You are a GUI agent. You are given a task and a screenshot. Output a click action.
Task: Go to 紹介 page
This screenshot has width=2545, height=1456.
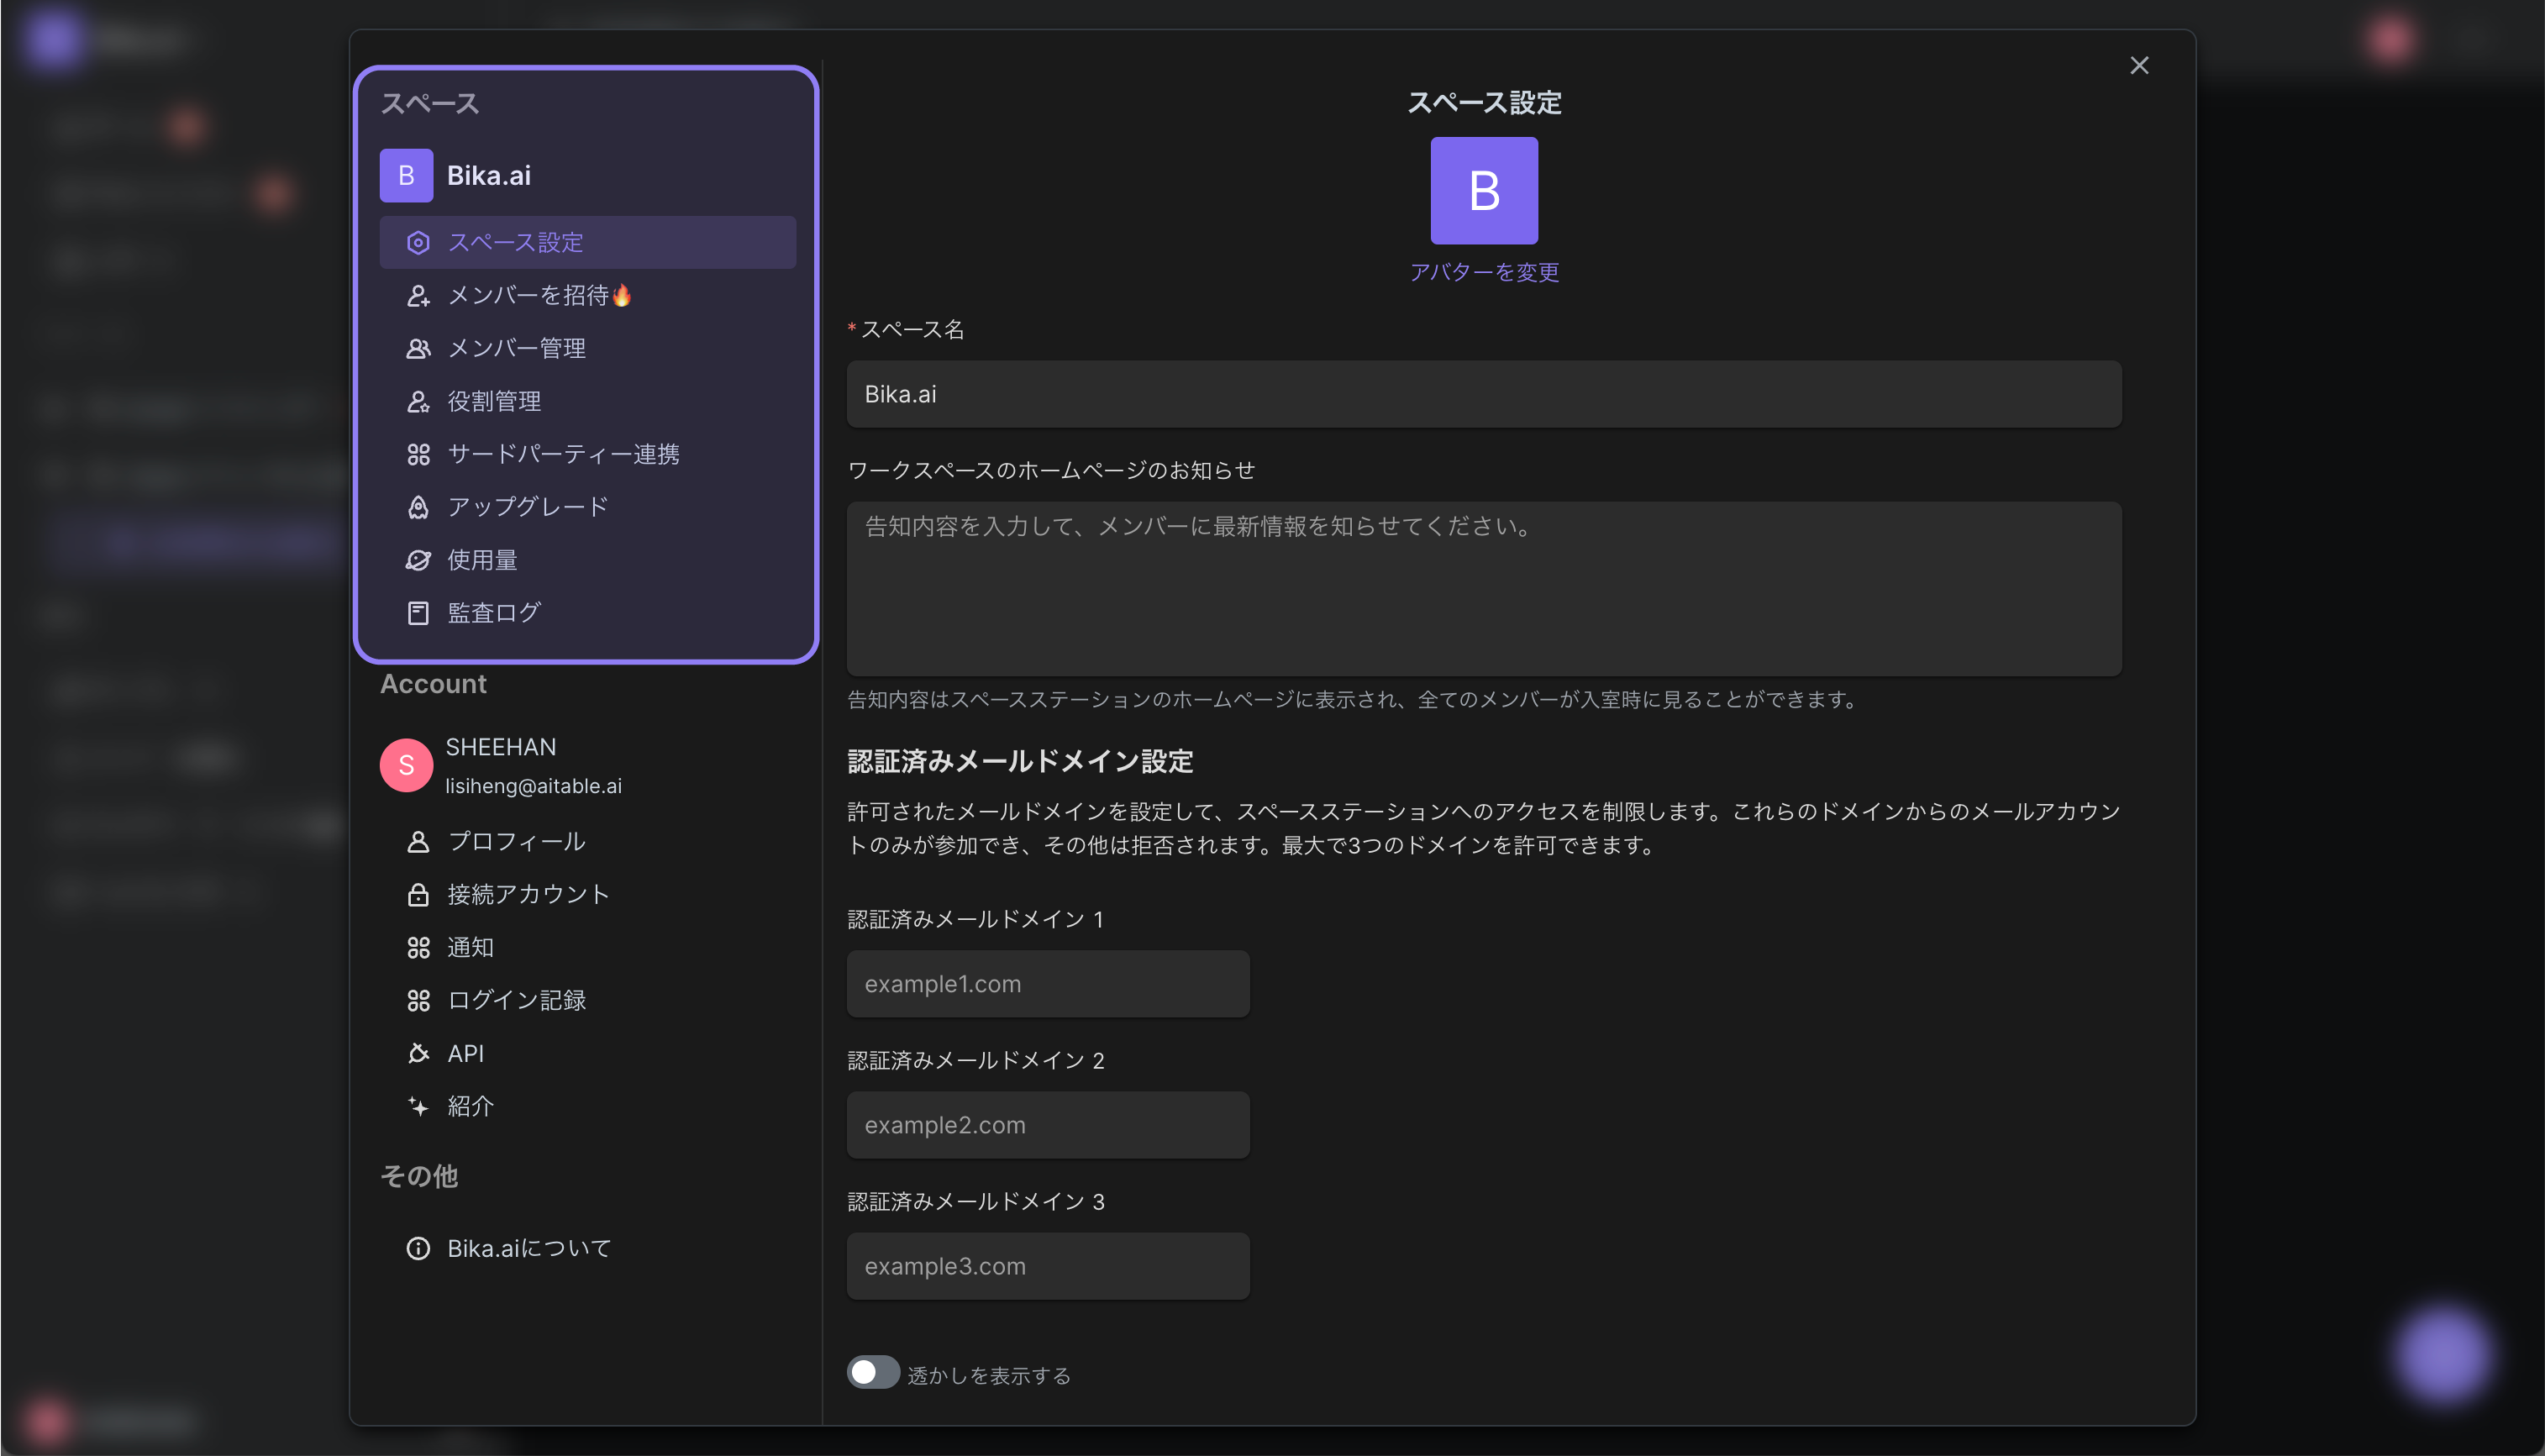588,1107
